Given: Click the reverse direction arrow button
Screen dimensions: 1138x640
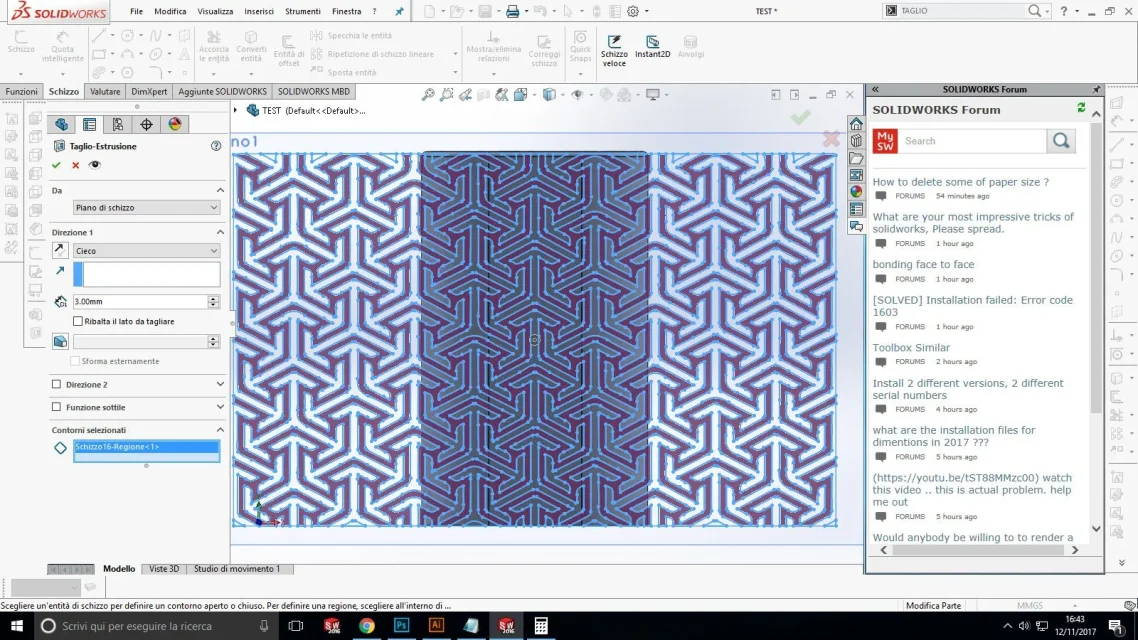Looking at the screenshot, I should (60, 251).
